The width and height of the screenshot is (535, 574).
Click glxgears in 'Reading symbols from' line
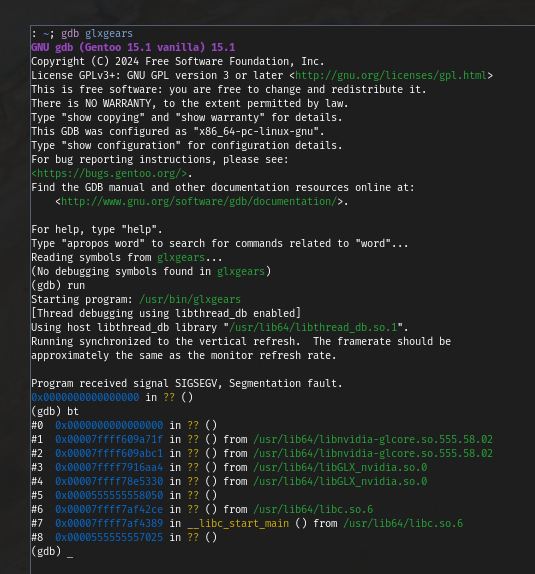point(181,257)
